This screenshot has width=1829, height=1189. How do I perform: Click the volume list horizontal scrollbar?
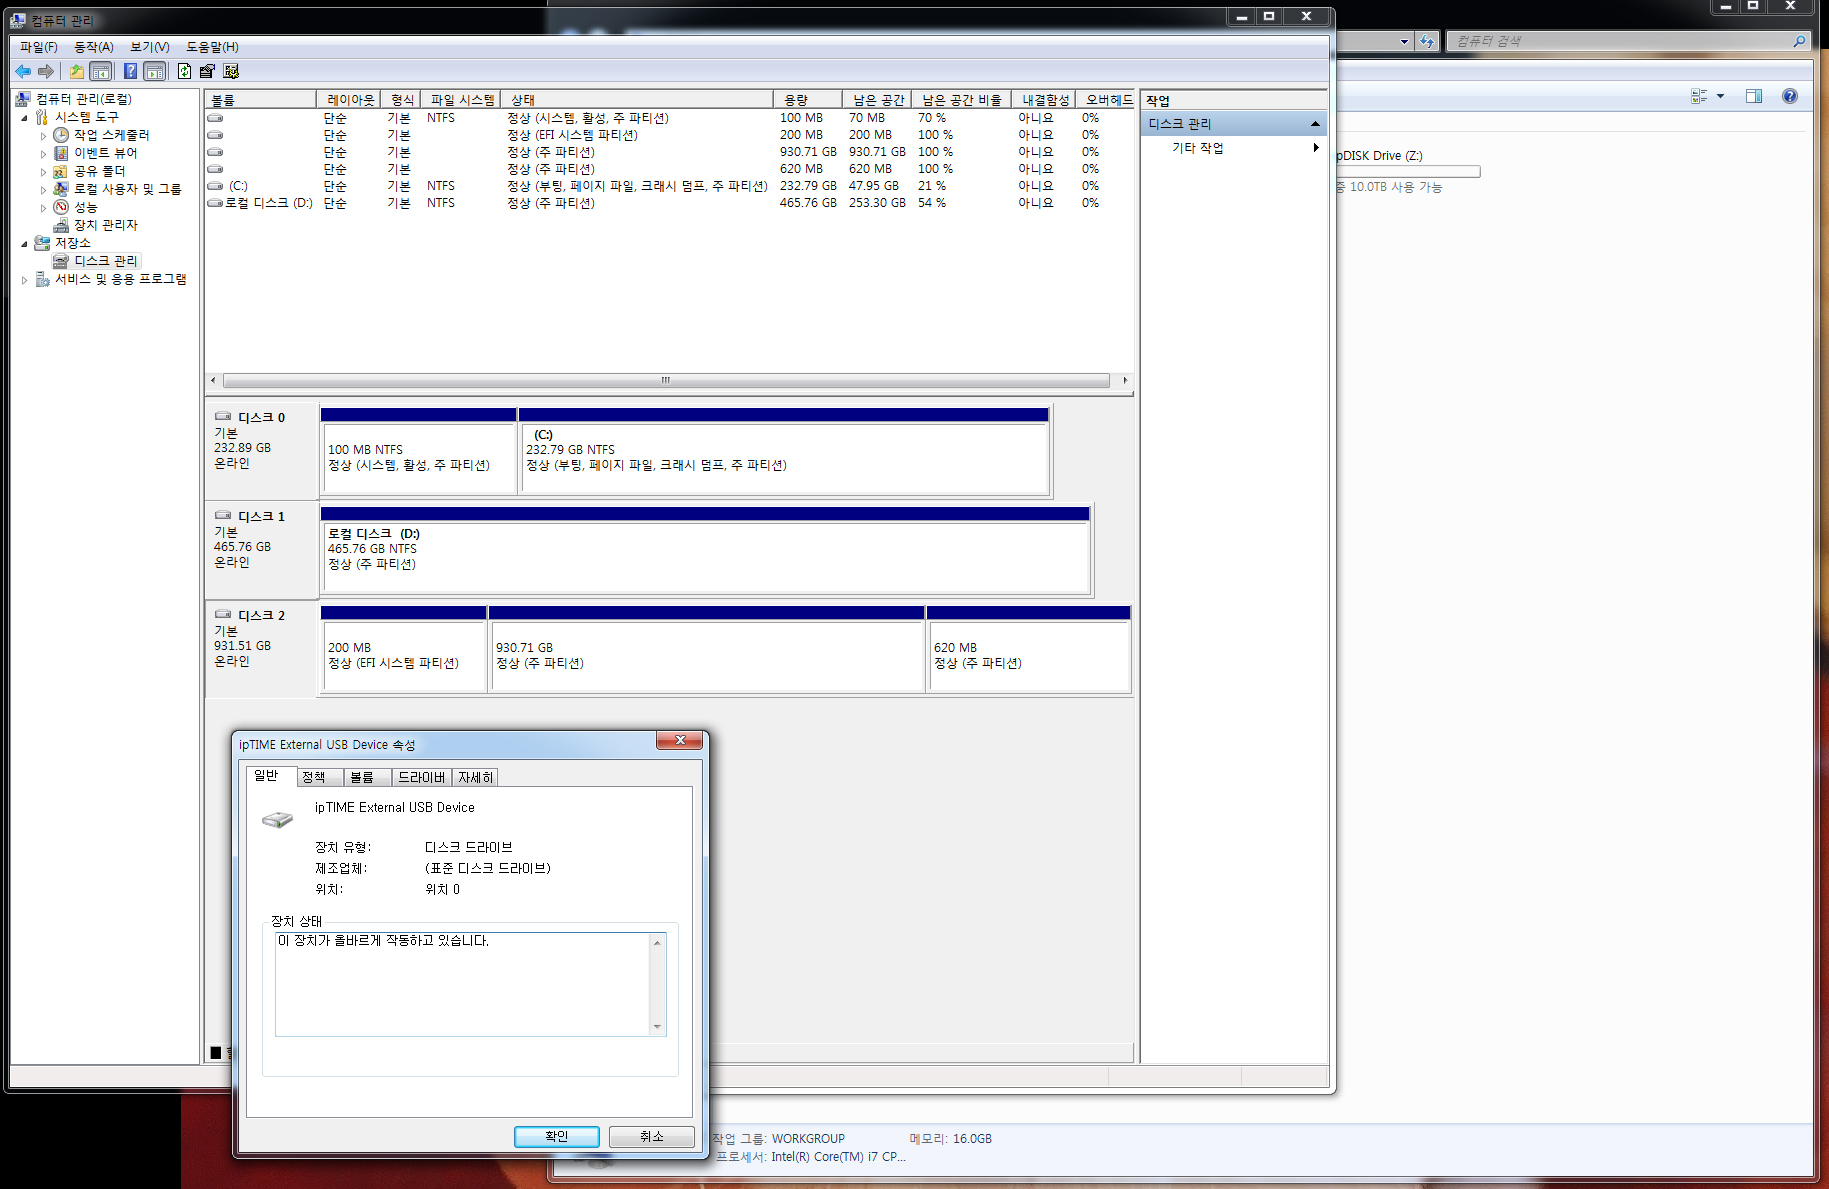(666, 380)
